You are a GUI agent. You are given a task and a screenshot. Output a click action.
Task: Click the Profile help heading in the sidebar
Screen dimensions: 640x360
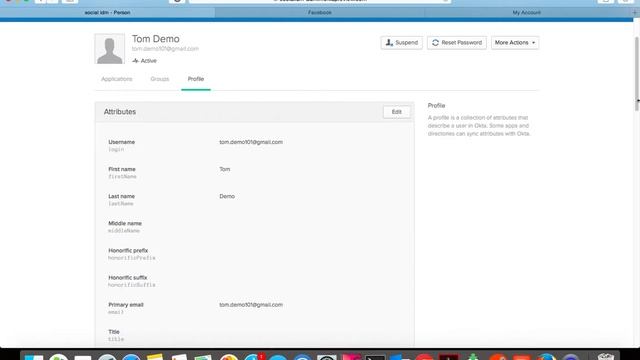436,106
